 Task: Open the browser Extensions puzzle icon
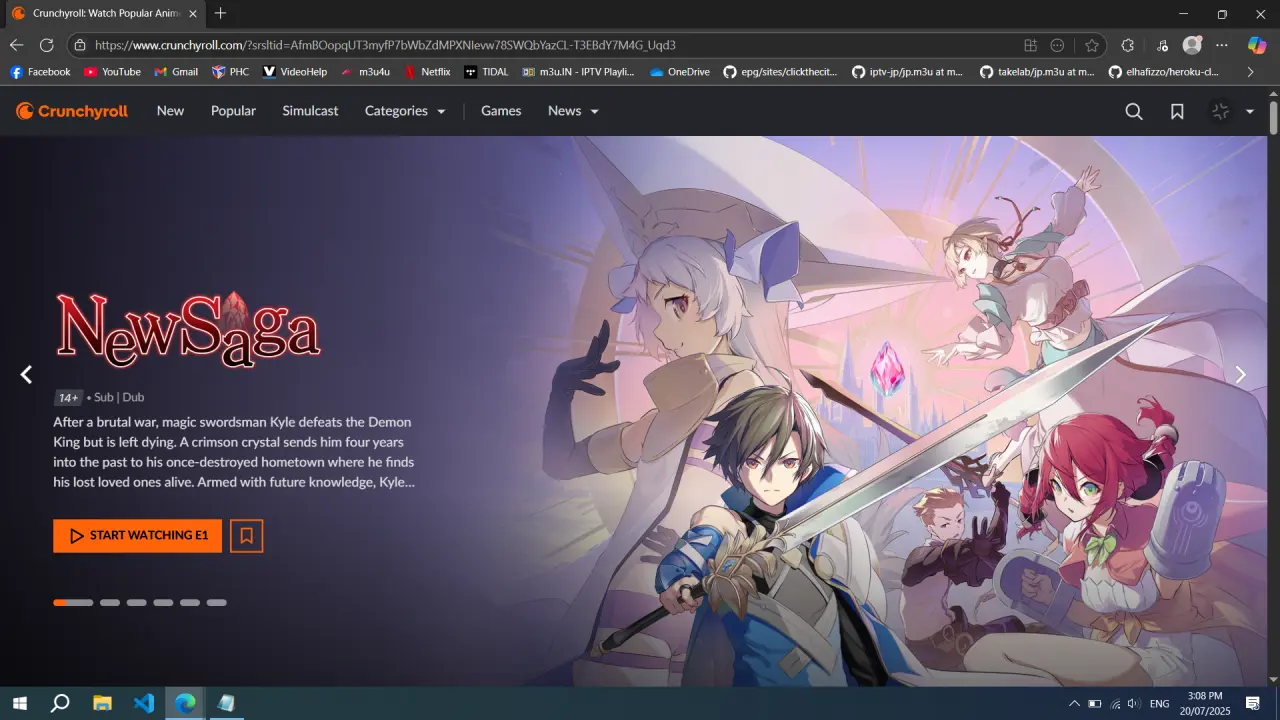(1127, 45)
